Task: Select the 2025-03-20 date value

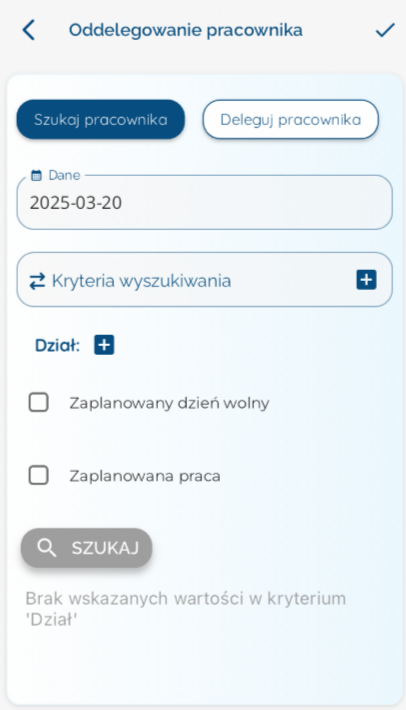Action: pos(76,202)
